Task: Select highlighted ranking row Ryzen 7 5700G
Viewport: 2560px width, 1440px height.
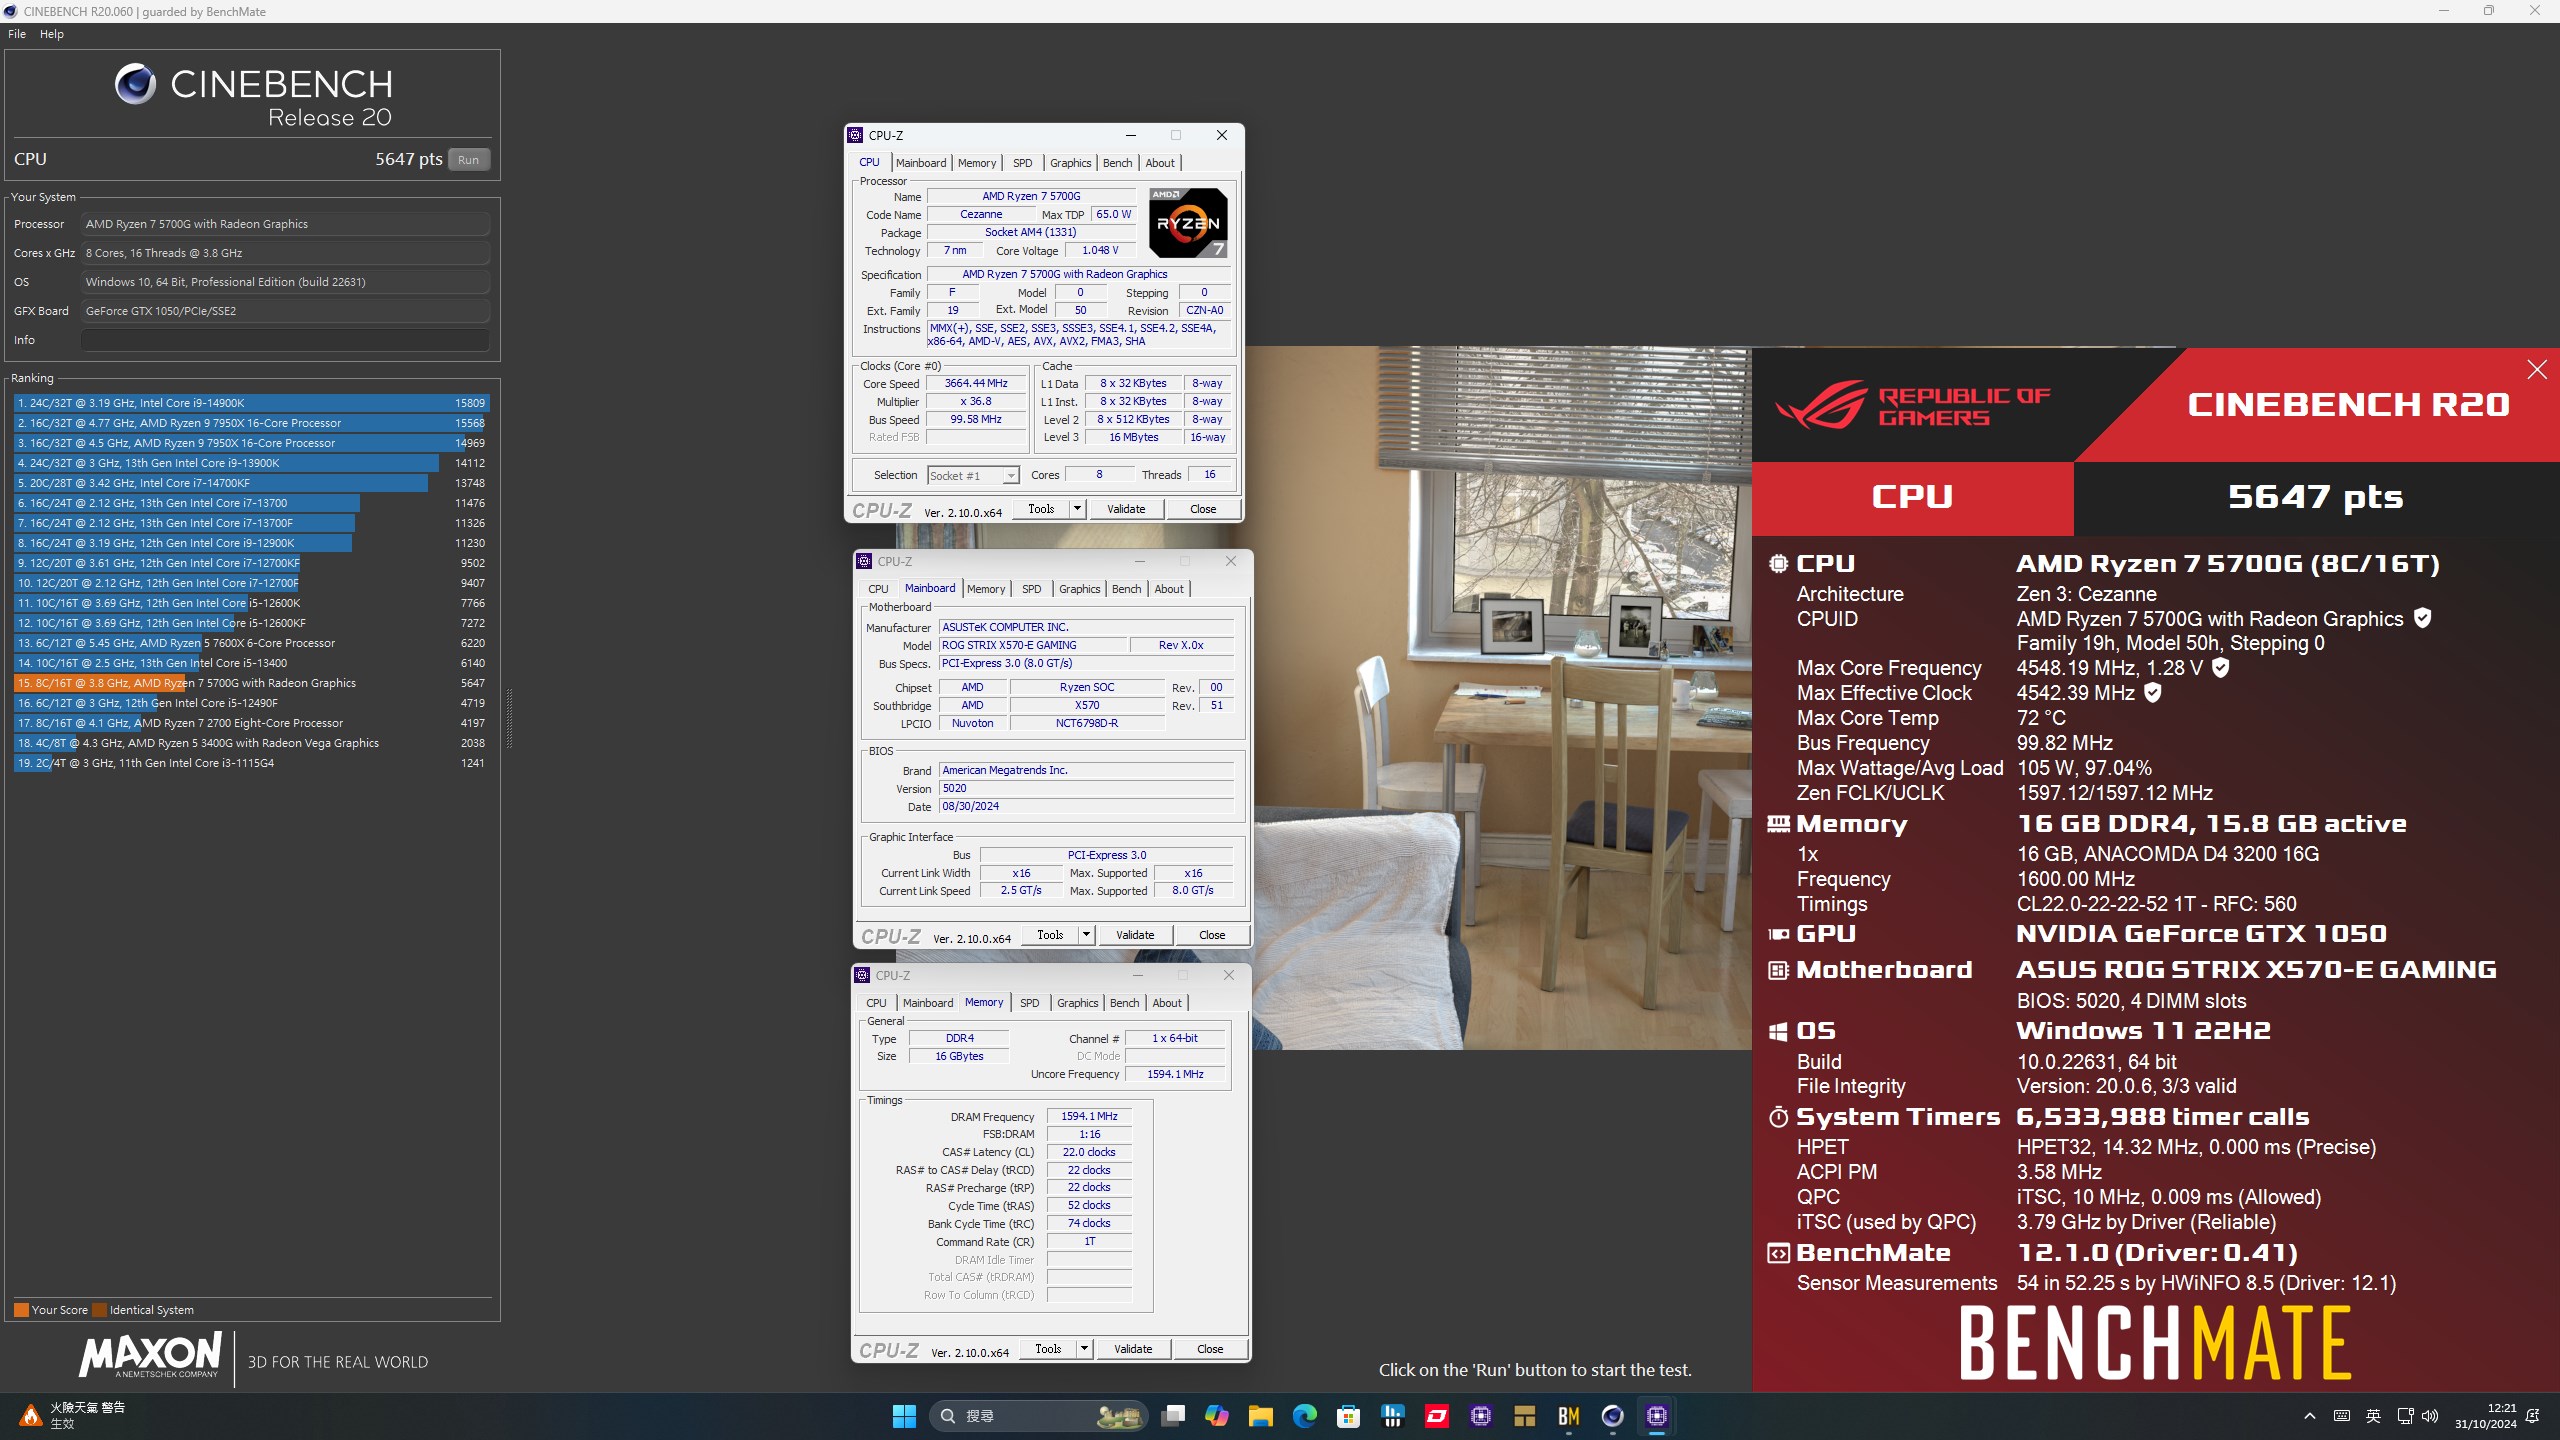Action: [251, 683]
